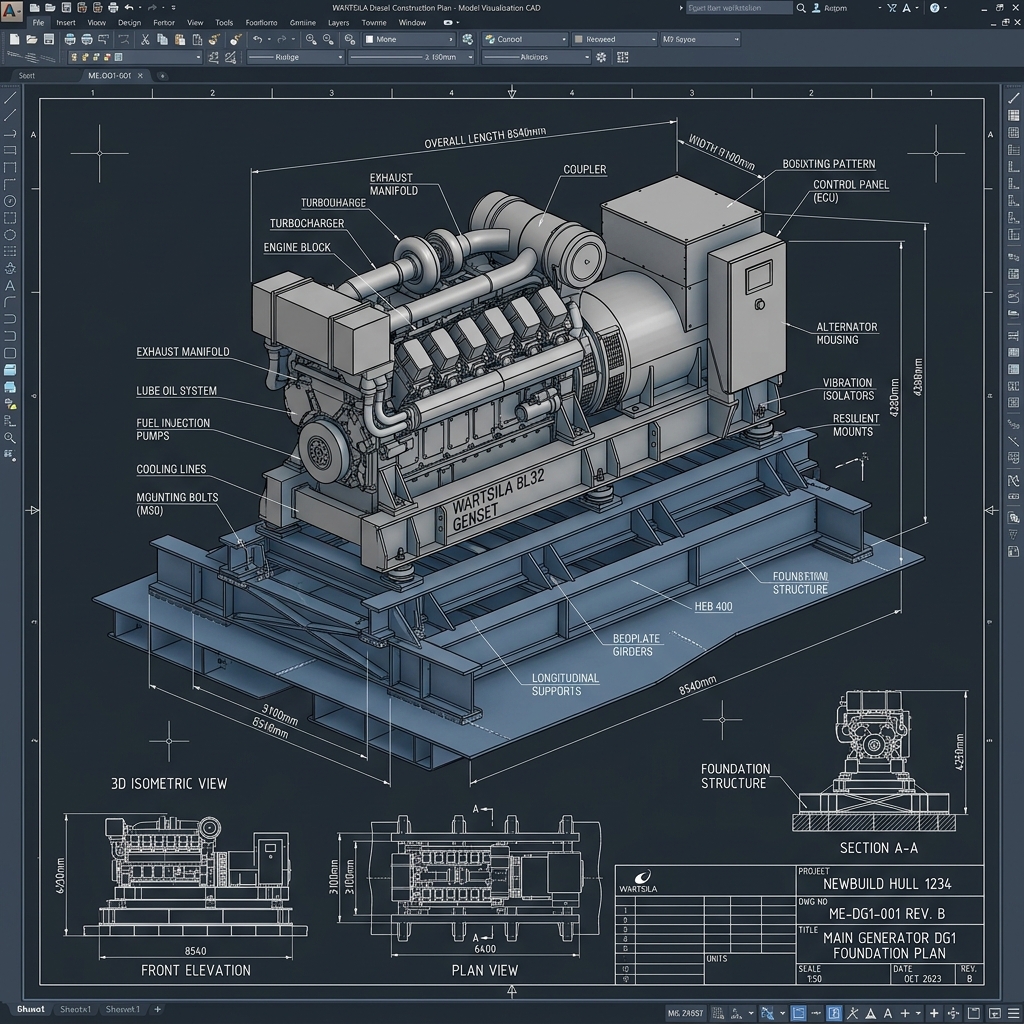Click the Open folder icon in quick access bar
Screen dimensions: 1024x1024
[50, 8]
